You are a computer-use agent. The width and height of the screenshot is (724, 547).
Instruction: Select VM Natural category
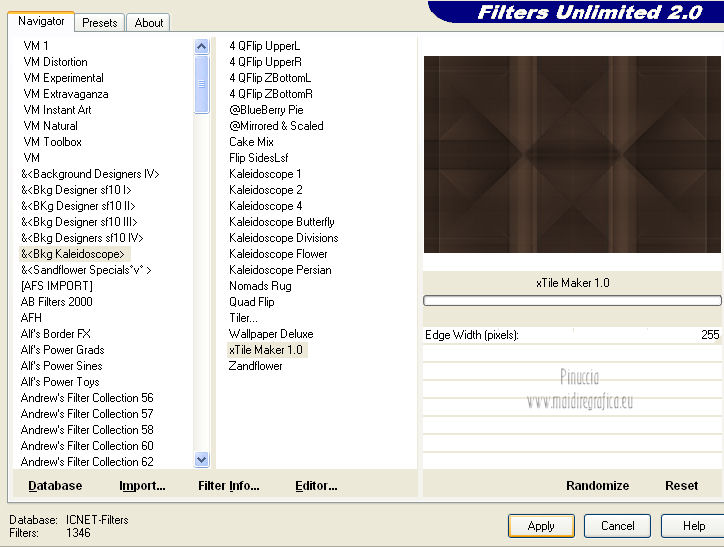point(51,126)
